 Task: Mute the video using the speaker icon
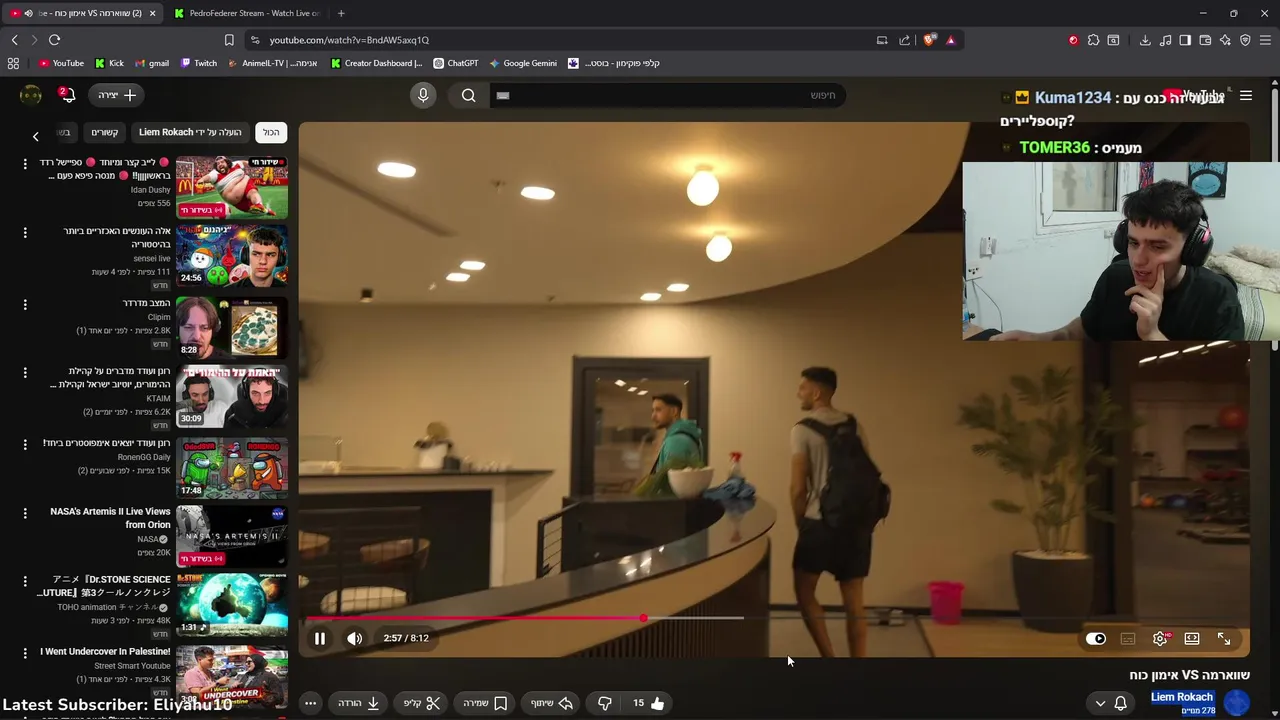355,638
